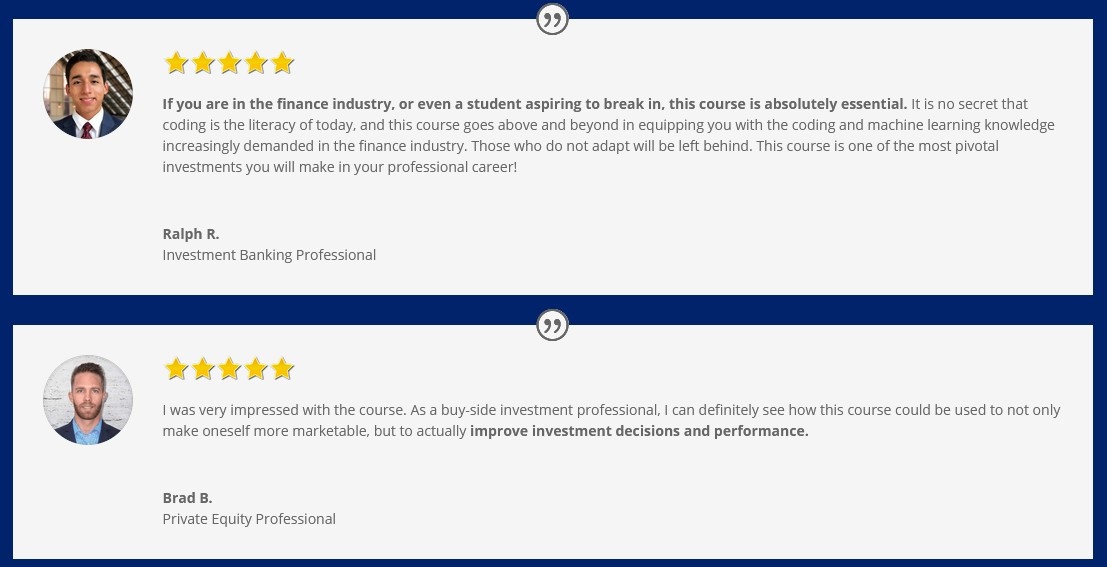Click the second star in Ralph's rating

coord(203,63)
